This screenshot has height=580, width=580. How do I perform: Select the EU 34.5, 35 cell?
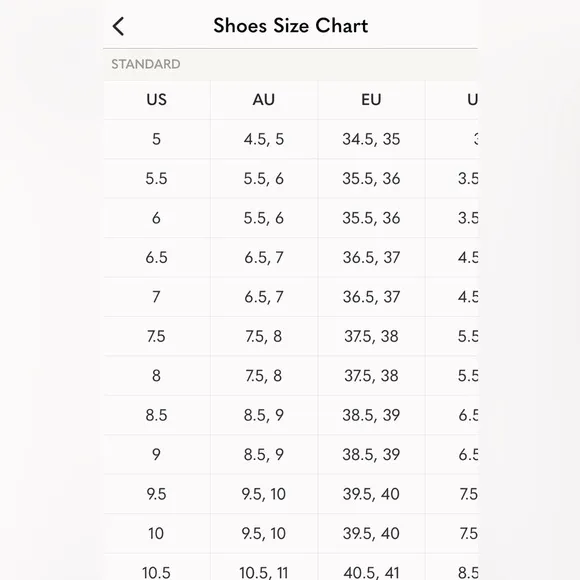pyautogui.click(x=371, y=139)
